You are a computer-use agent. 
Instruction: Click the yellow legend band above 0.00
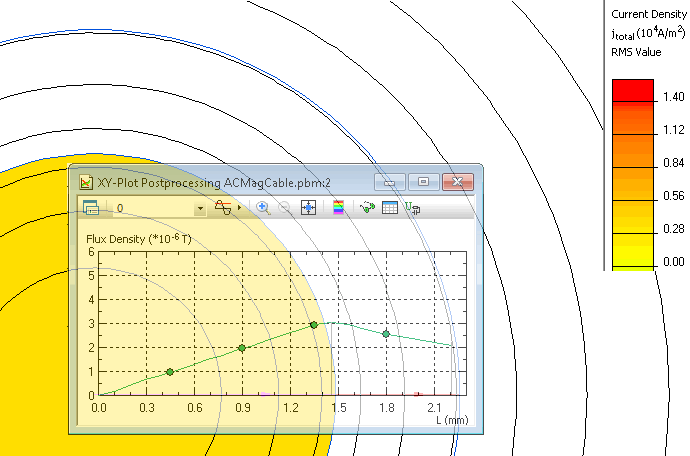tap(633, 250)
